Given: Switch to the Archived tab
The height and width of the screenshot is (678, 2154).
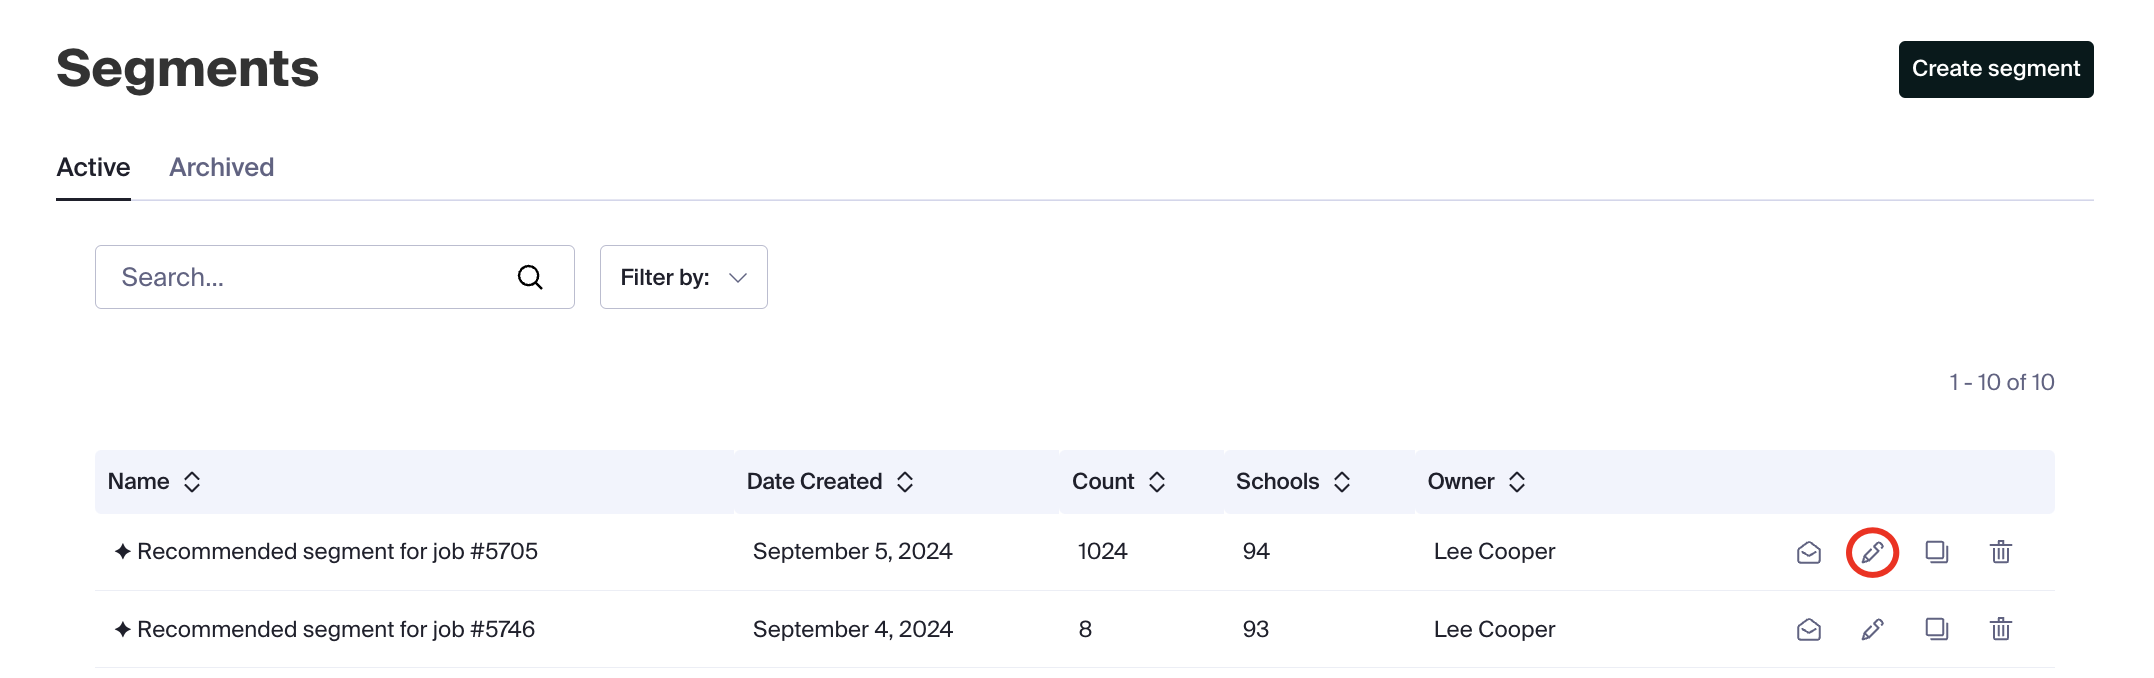Looking at the screenshot, I should pos(221,167).
